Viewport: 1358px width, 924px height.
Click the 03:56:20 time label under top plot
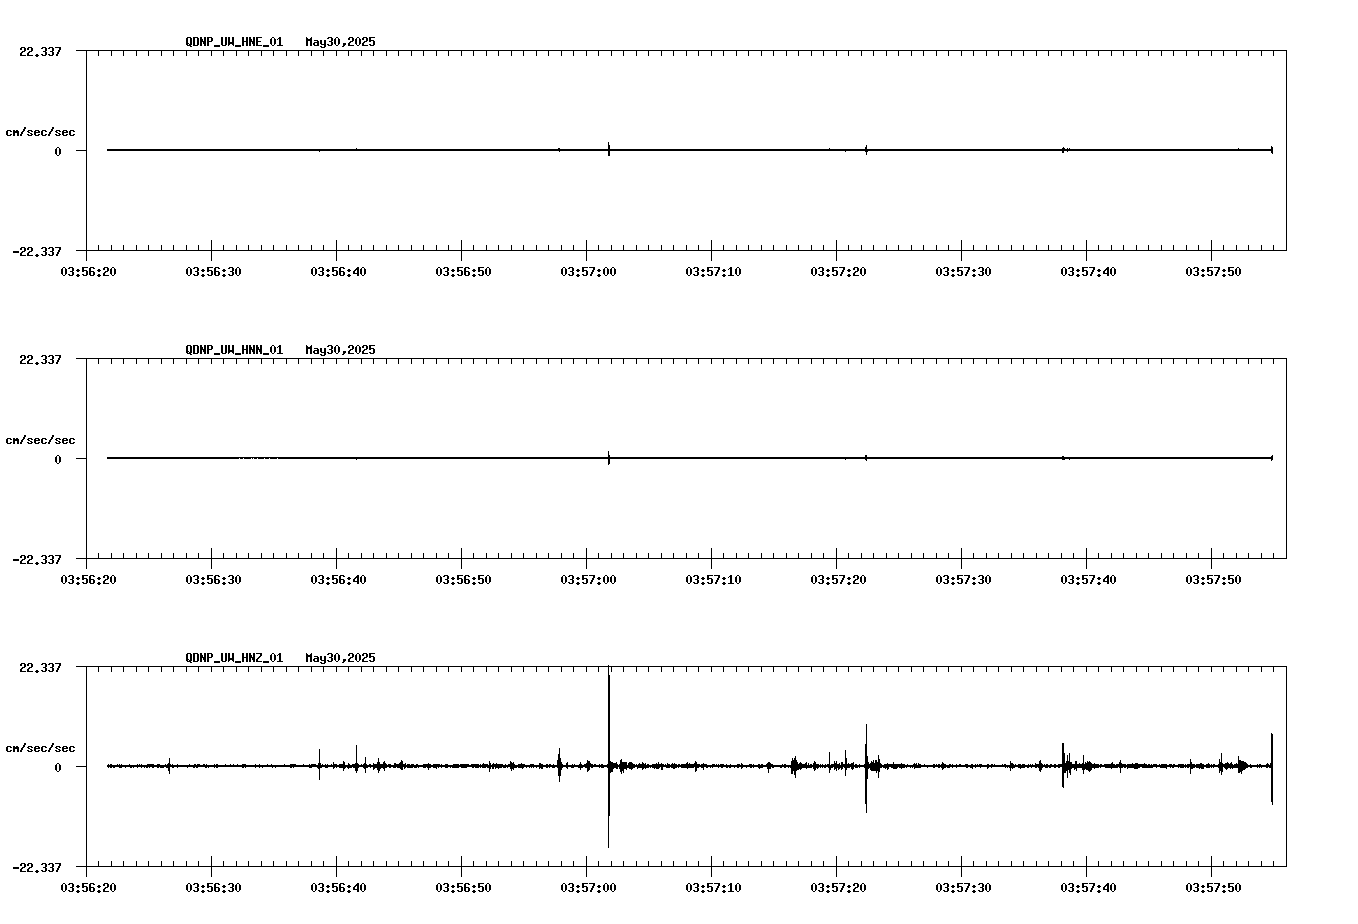click(89, 269)
